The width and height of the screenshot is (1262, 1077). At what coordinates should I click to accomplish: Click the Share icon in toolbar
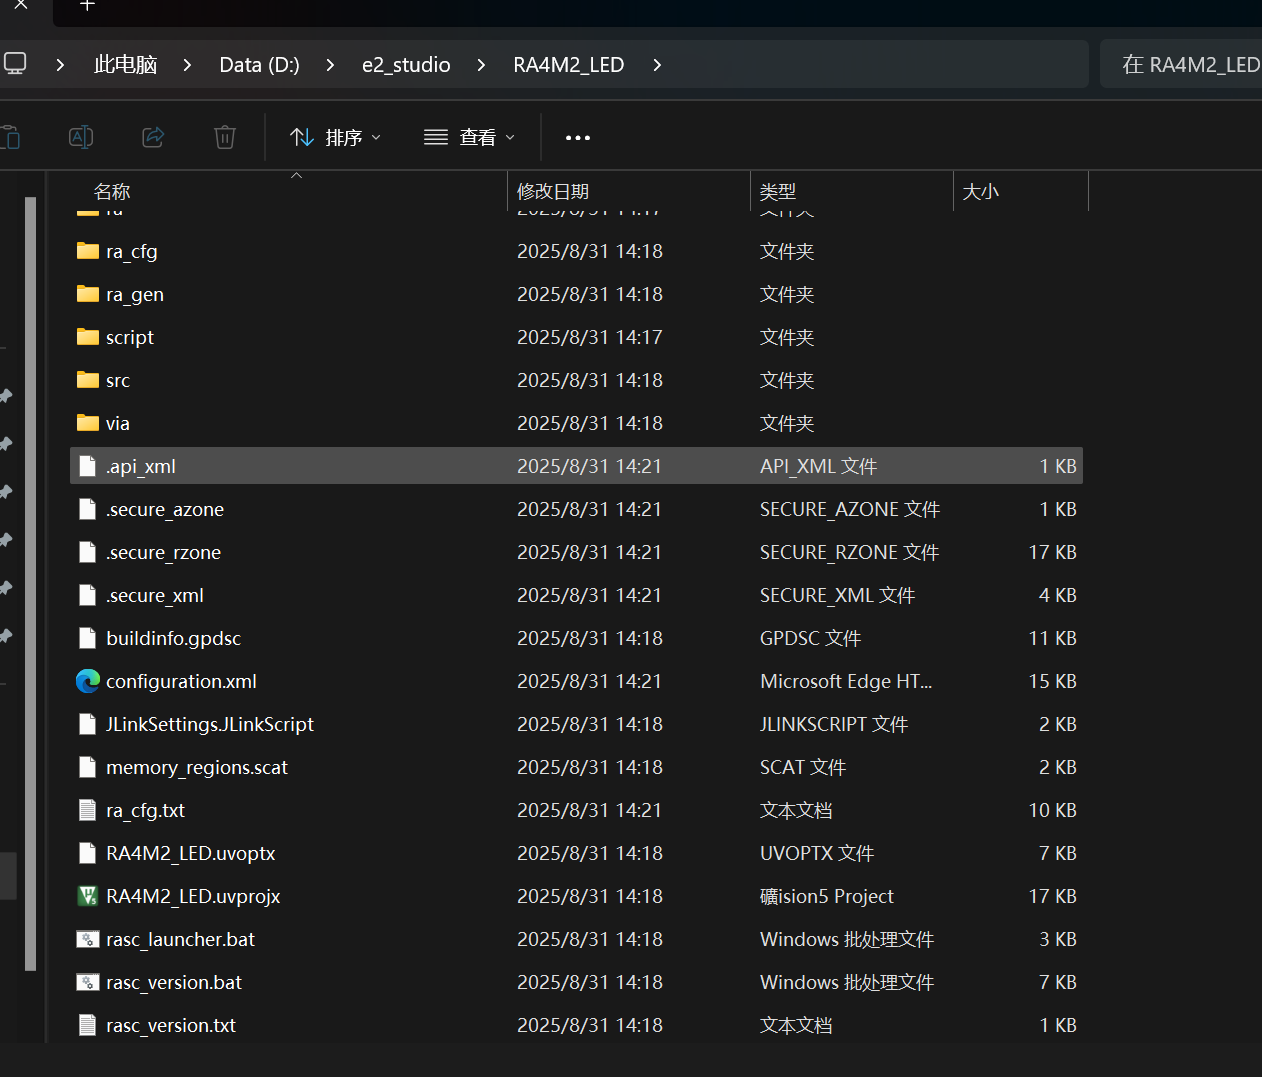click(153, 137)
